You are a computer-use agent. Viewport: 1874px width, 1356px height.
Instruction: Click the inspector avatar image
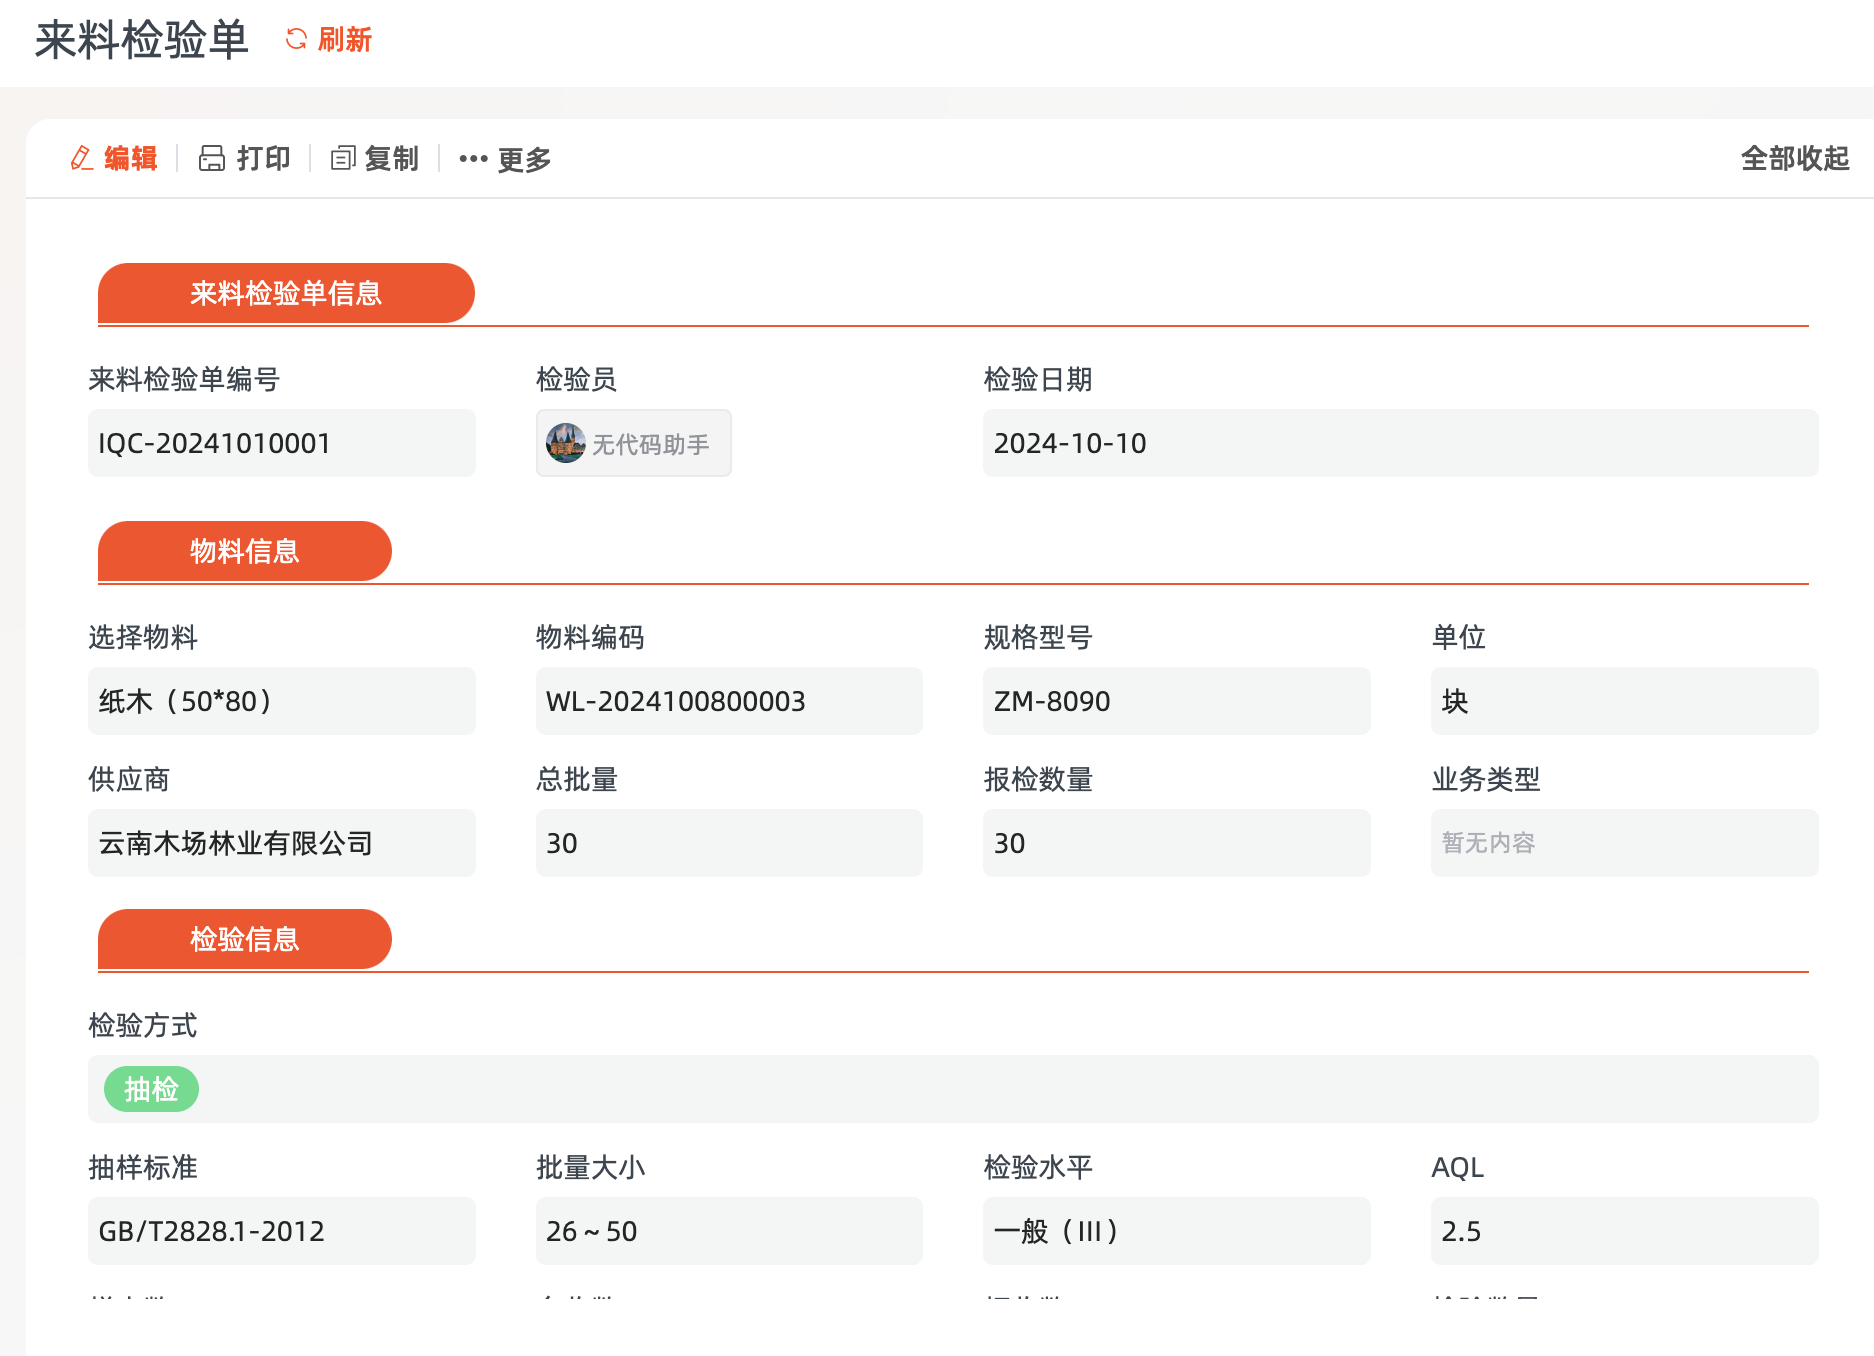566,443
